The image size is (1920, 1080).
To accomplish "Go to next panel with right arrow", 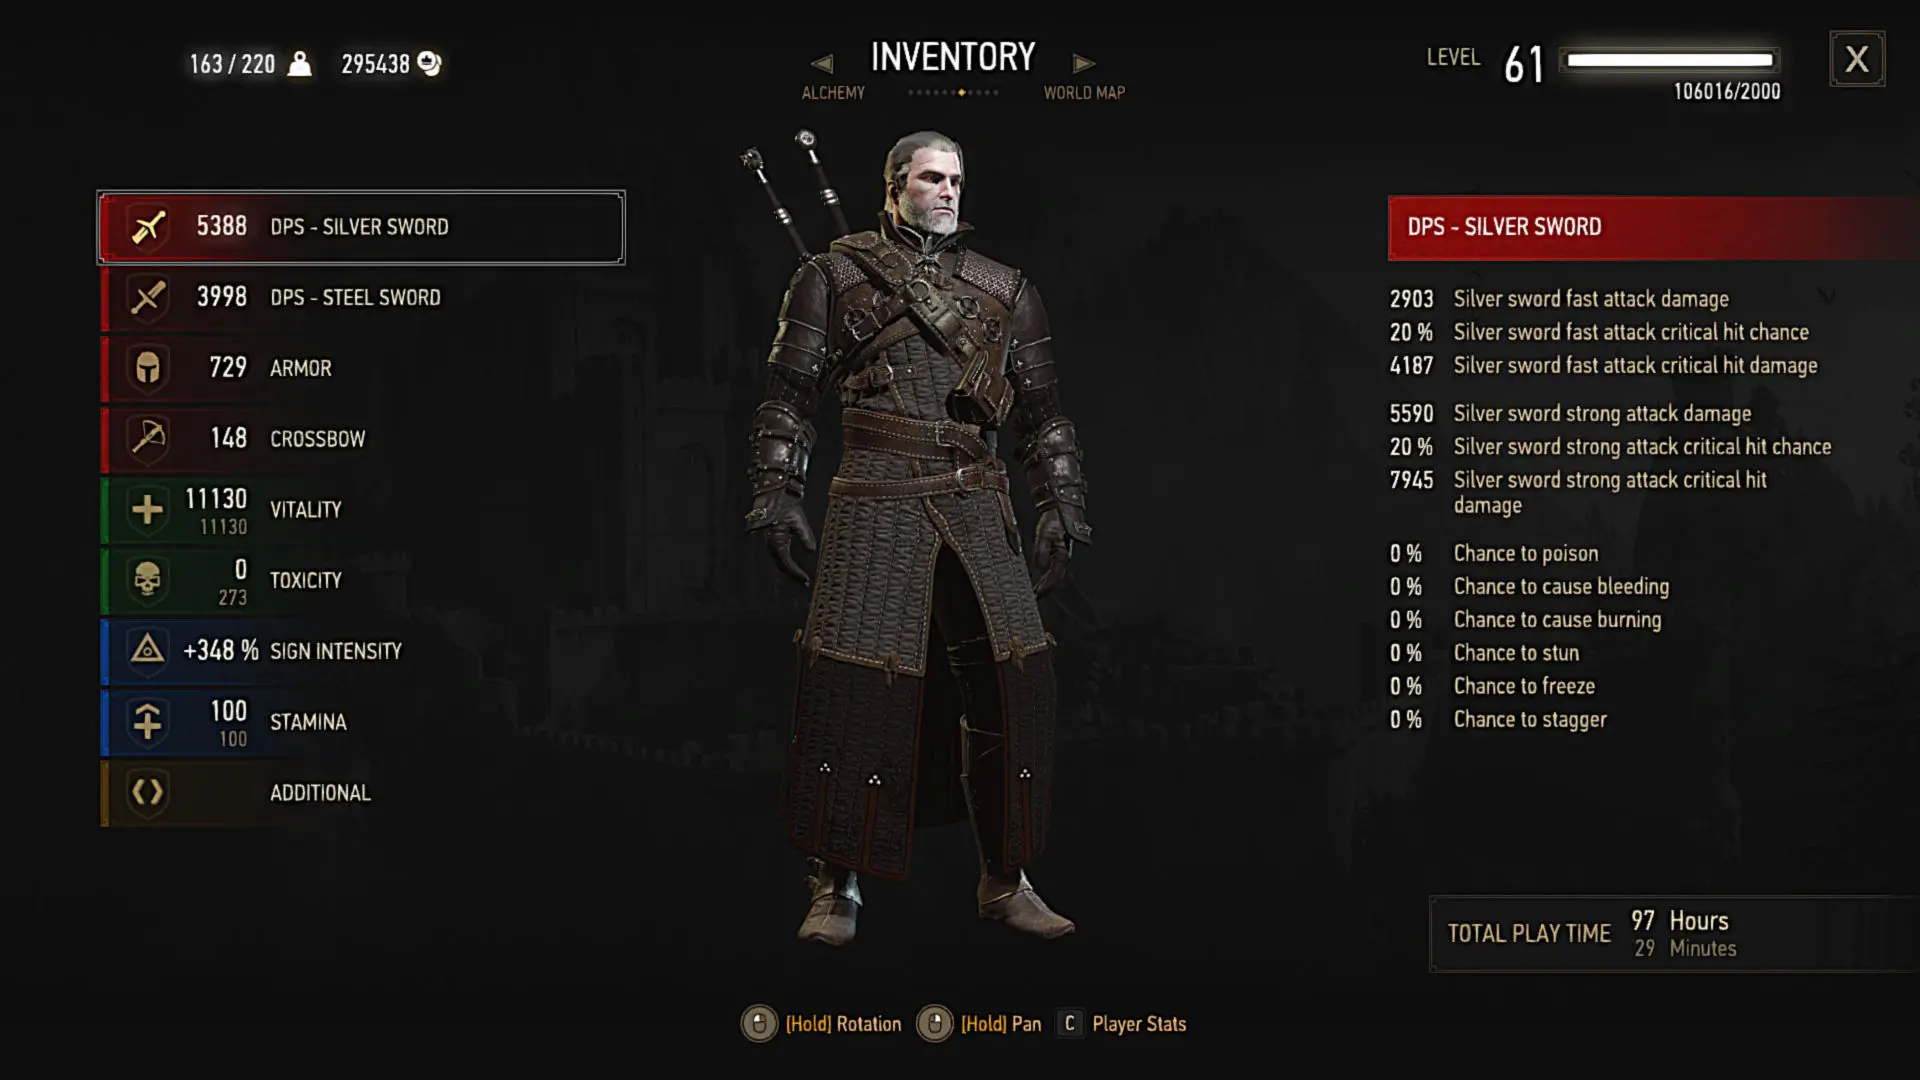I will pos(1084,64).
